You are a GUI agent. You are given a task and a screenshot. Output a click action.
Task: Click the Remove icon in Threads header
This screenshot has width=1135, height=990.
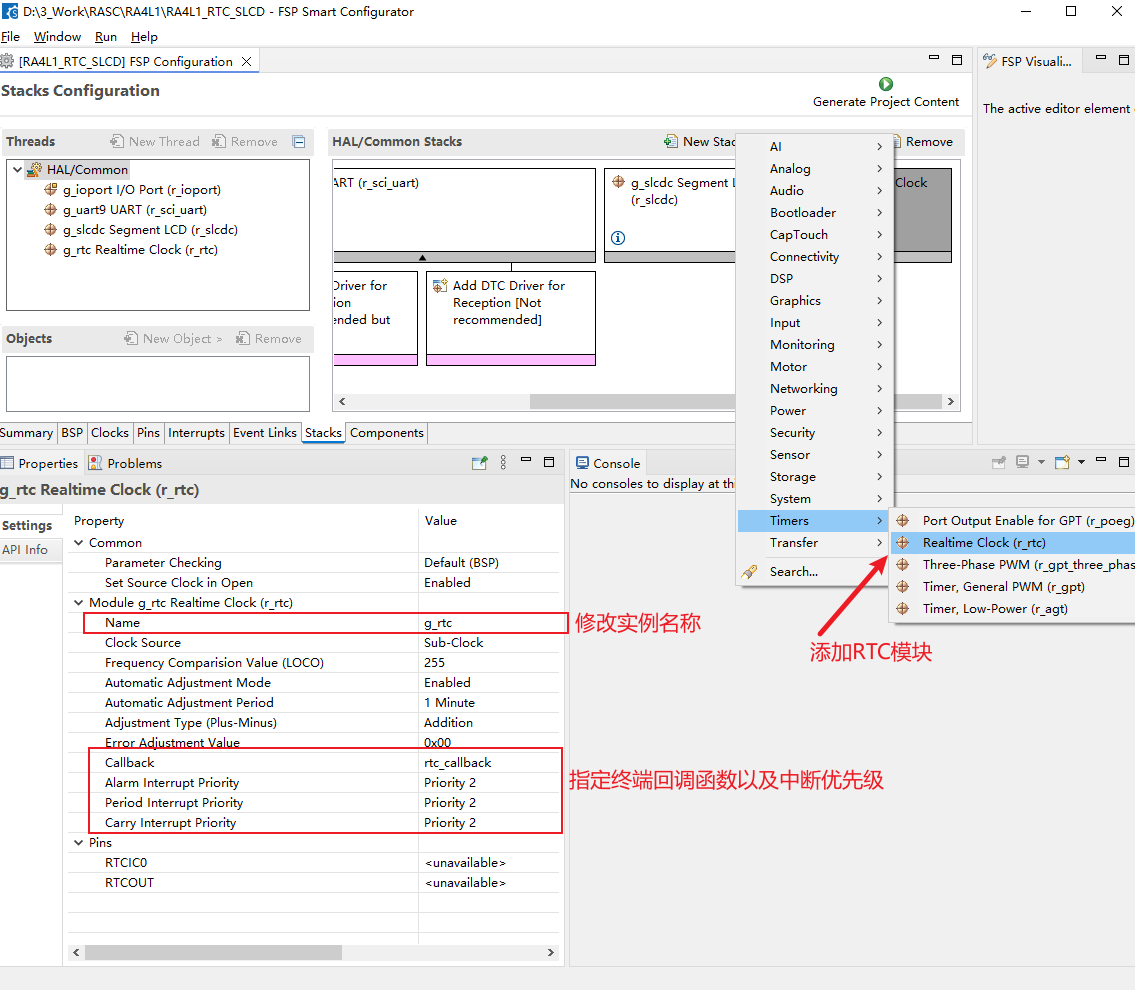(x=219, y=141)
